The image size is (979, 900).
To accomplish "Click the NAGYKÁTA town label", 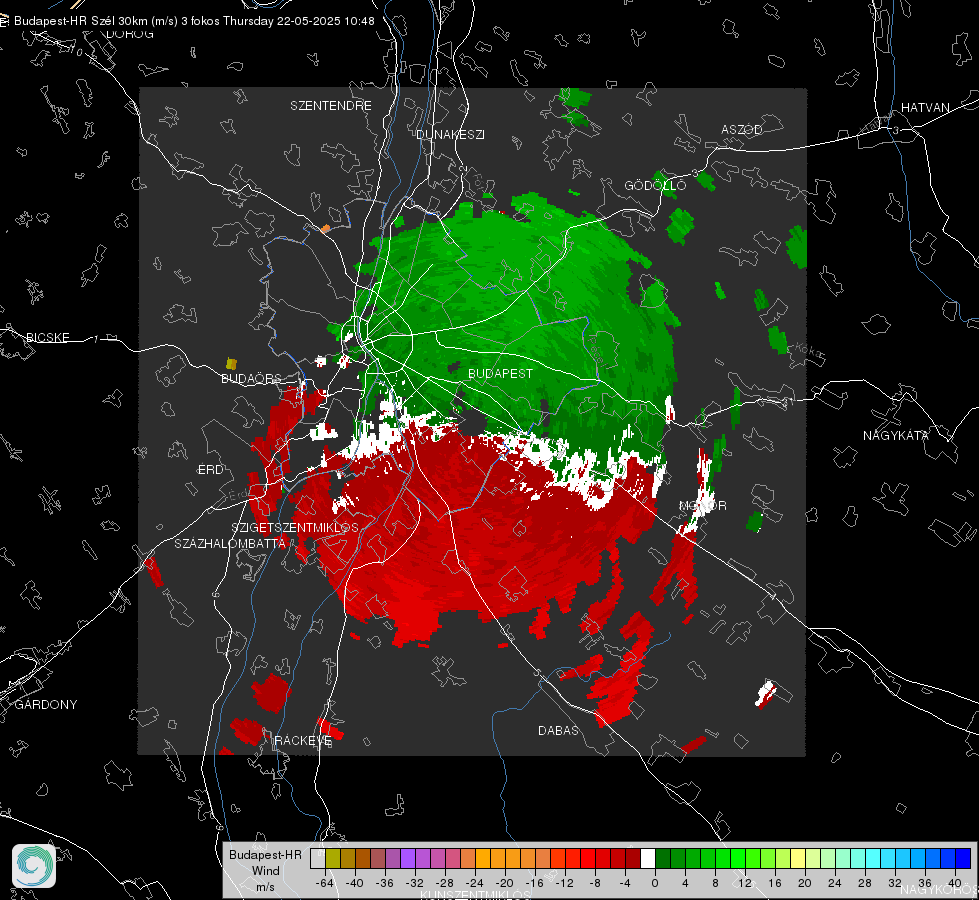I will [x=896, y=435].
